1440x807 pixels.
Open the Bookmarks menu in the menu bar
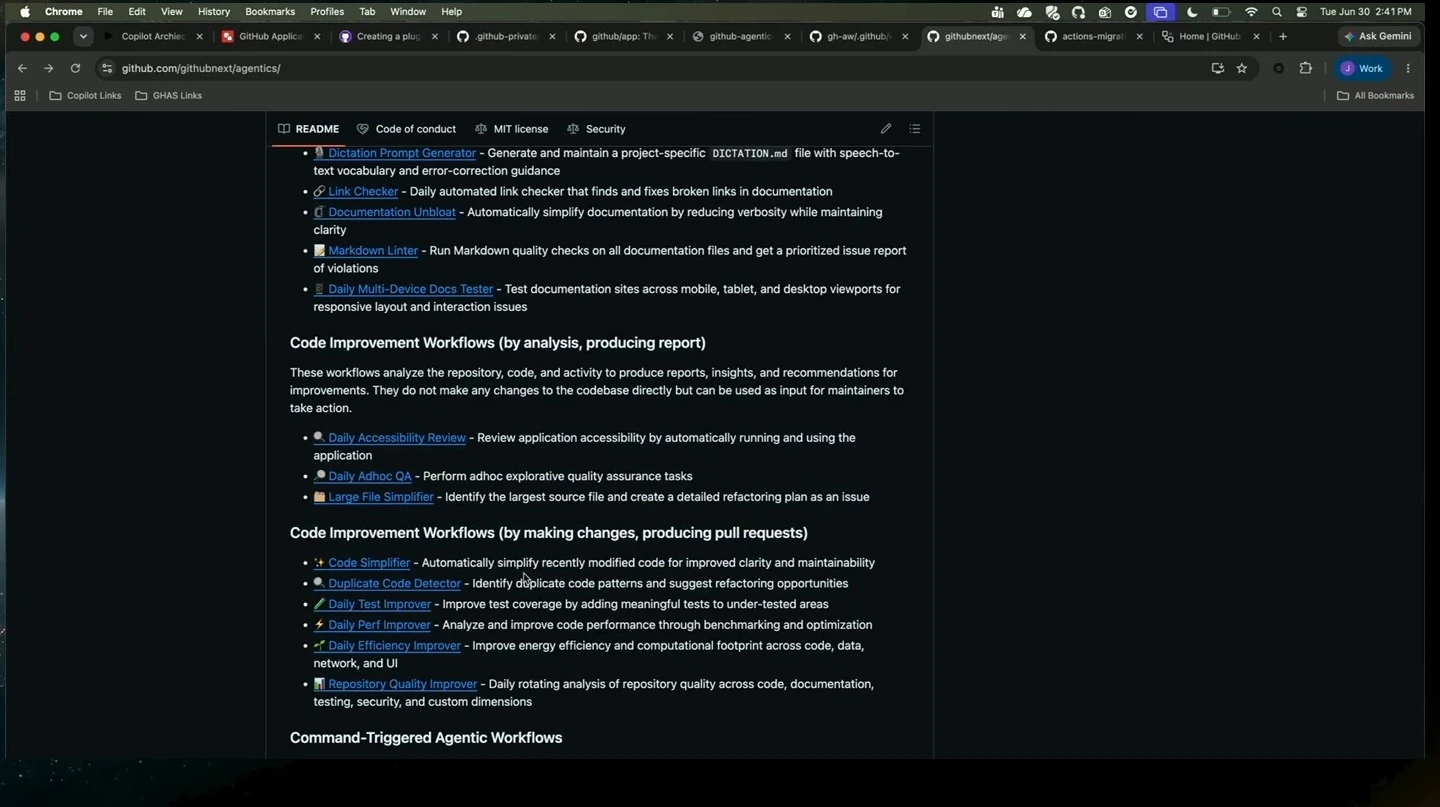click(x=270, y=12)
